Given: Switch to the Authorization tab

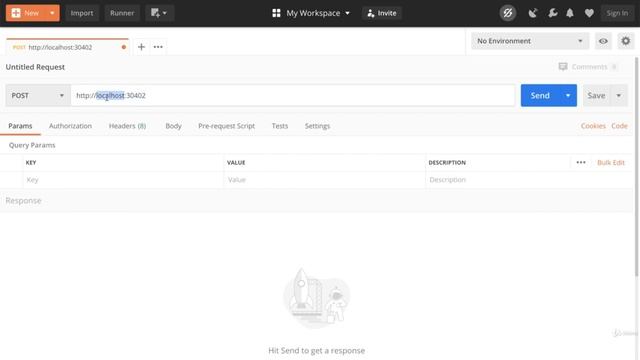Looking at the screenshot, I should 70,126.
